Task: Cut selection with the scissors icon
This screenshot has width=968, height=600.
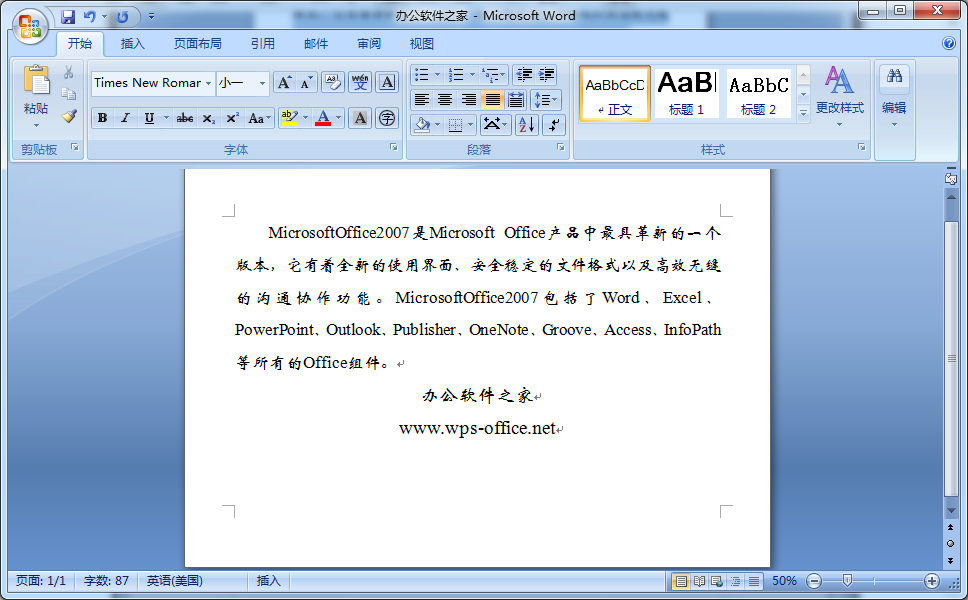Action: pos(69,73)
